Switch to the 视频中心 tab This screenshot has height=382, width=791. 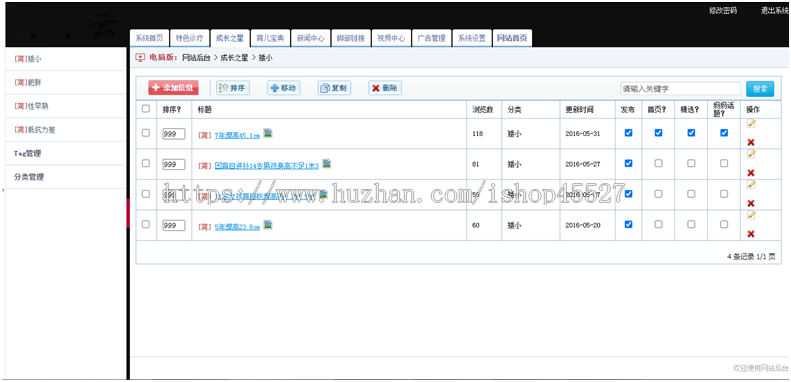(x=391, y=38)
